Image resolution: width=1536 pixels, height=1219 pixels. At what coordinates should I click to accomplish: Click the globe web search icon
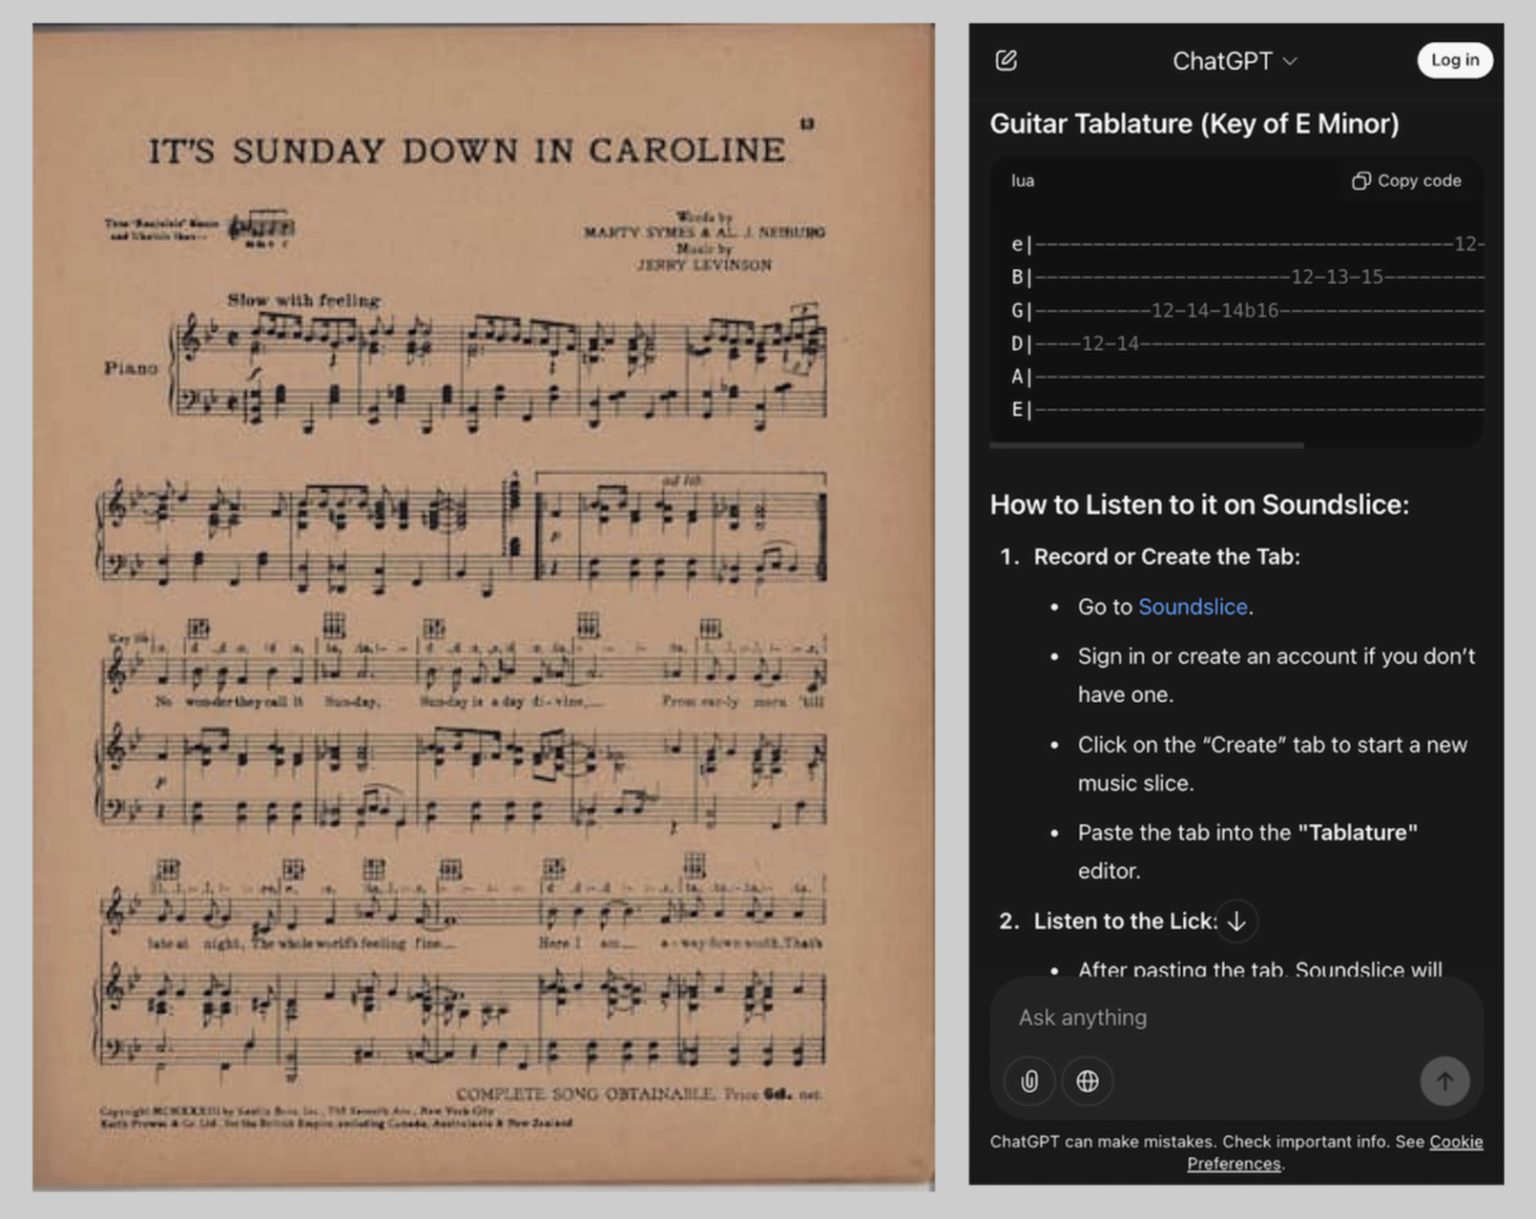(x=1087, y=1081)
